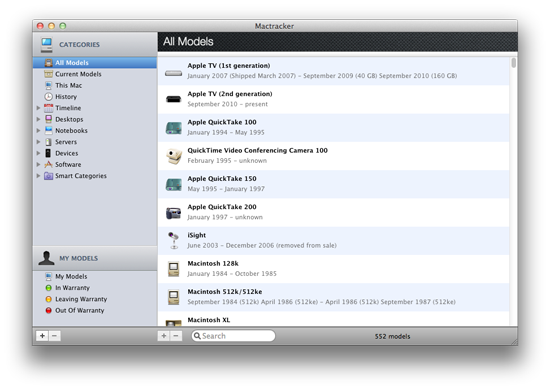This screenshot has height=390, width=550.
Task: Click the QuickTake 150 camera icon
Action: coord(174,184)
